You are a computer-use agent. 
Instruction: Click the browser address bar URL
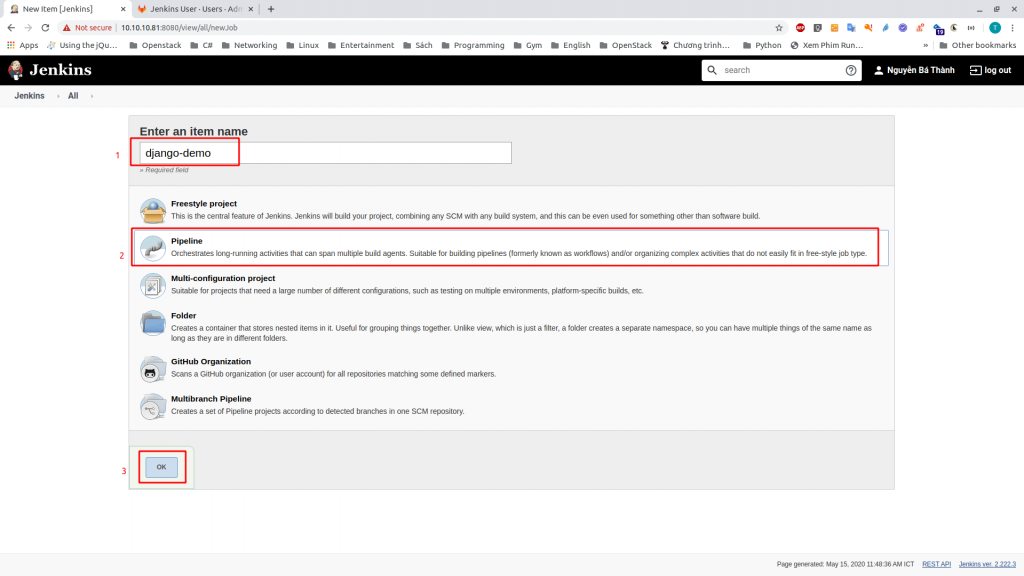click(180, 27)
